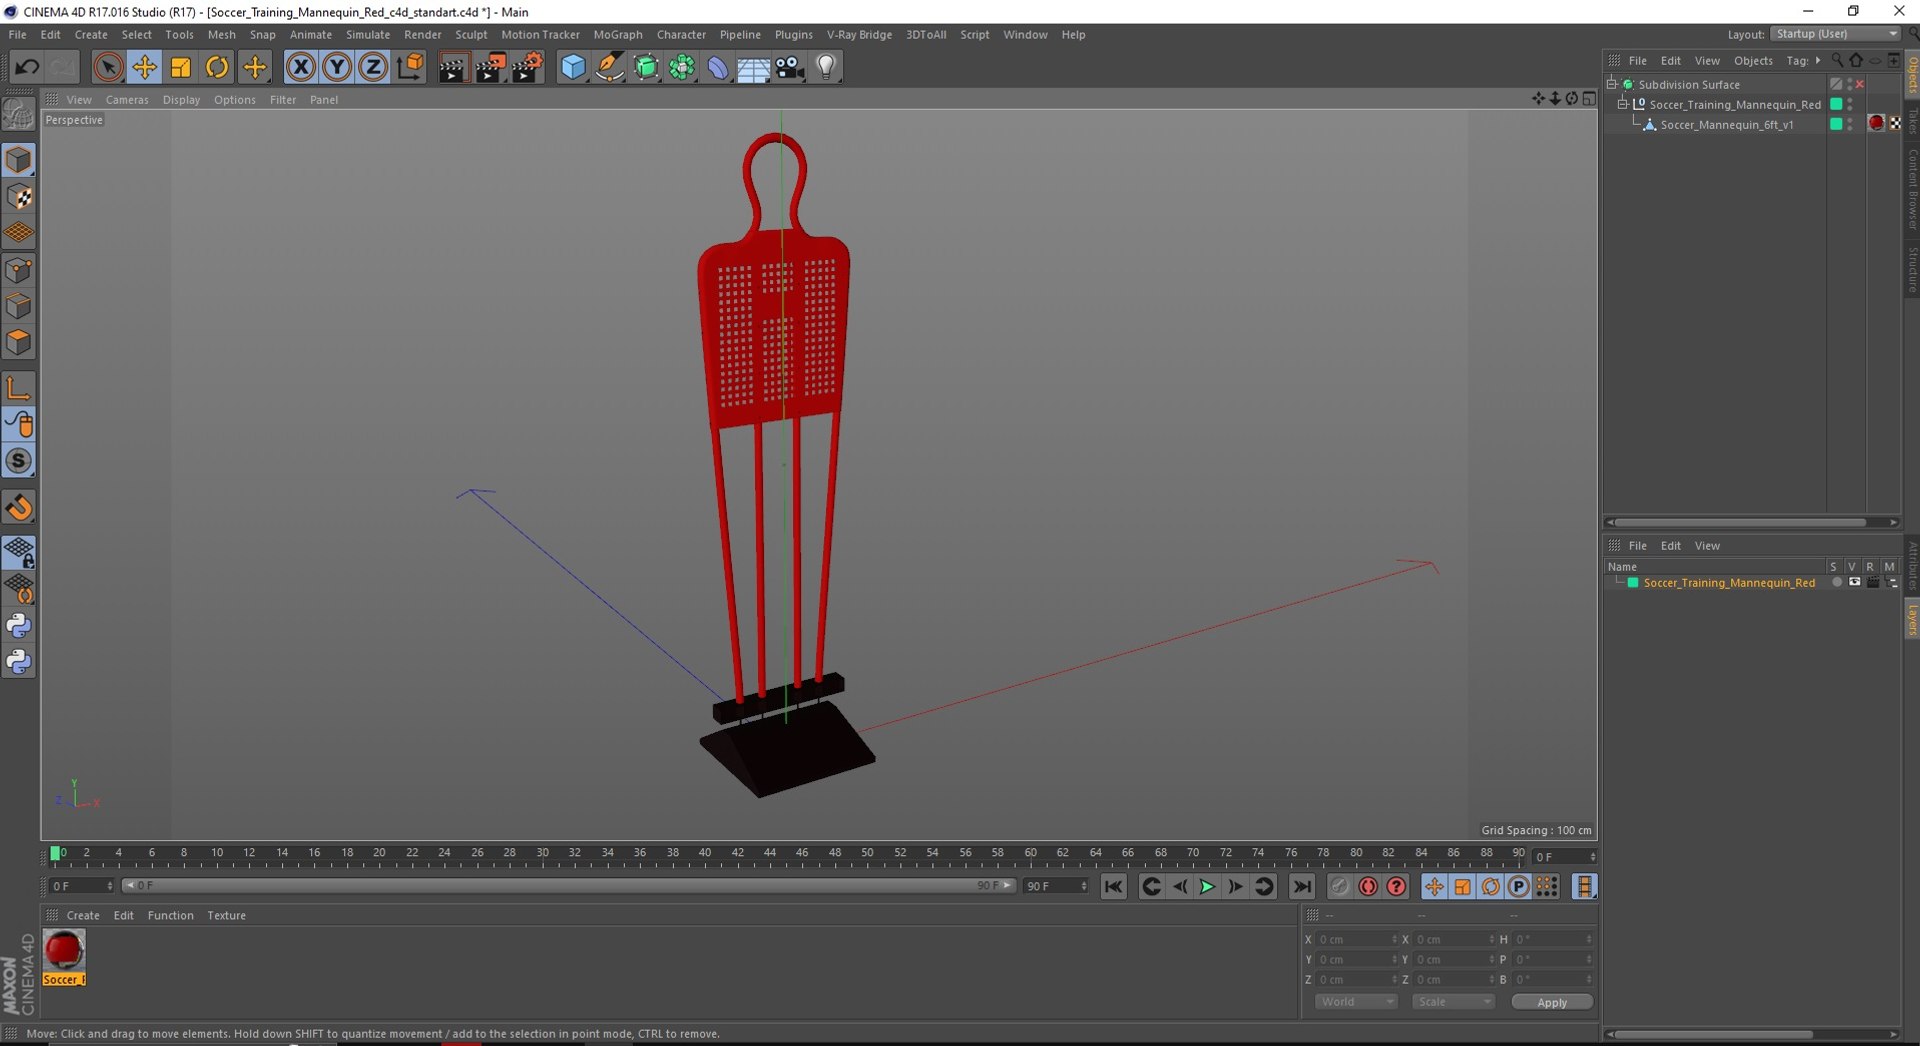The height and width of the screenshot is (1046, 1920).
Task: Collapse the Subdivision Surface tree item
Action: pyautogui.click(x=1612, y=84)
